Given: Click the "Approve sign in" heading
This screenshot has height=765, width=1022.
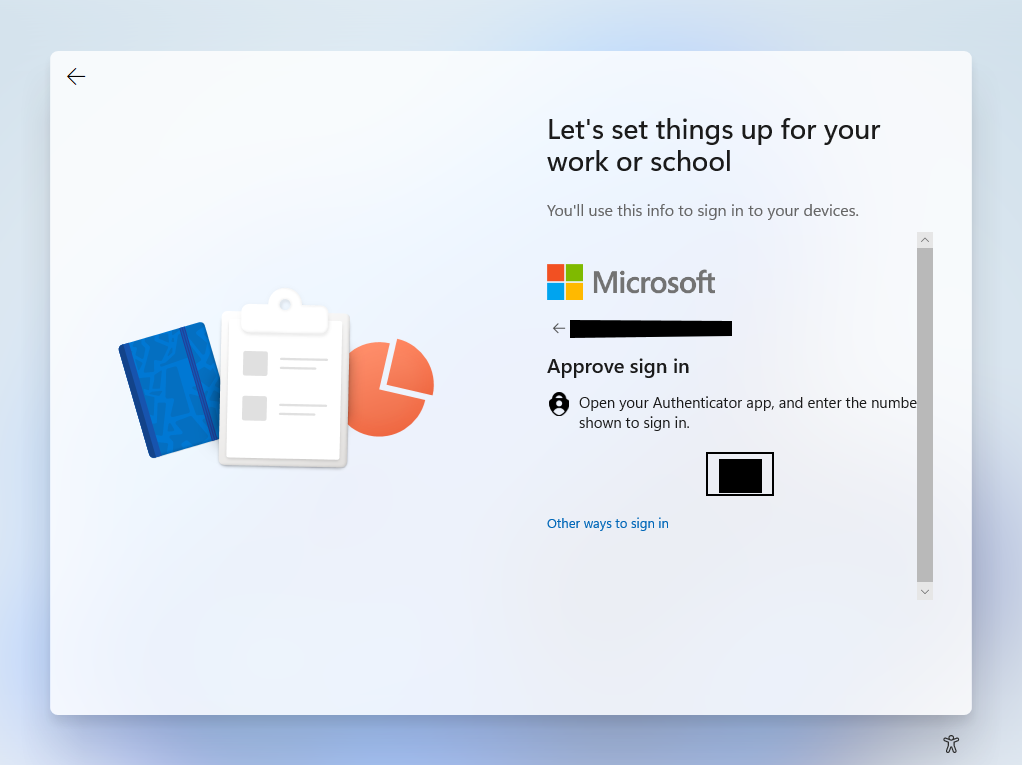Looking at the screenshot, I should click(618, 367).
